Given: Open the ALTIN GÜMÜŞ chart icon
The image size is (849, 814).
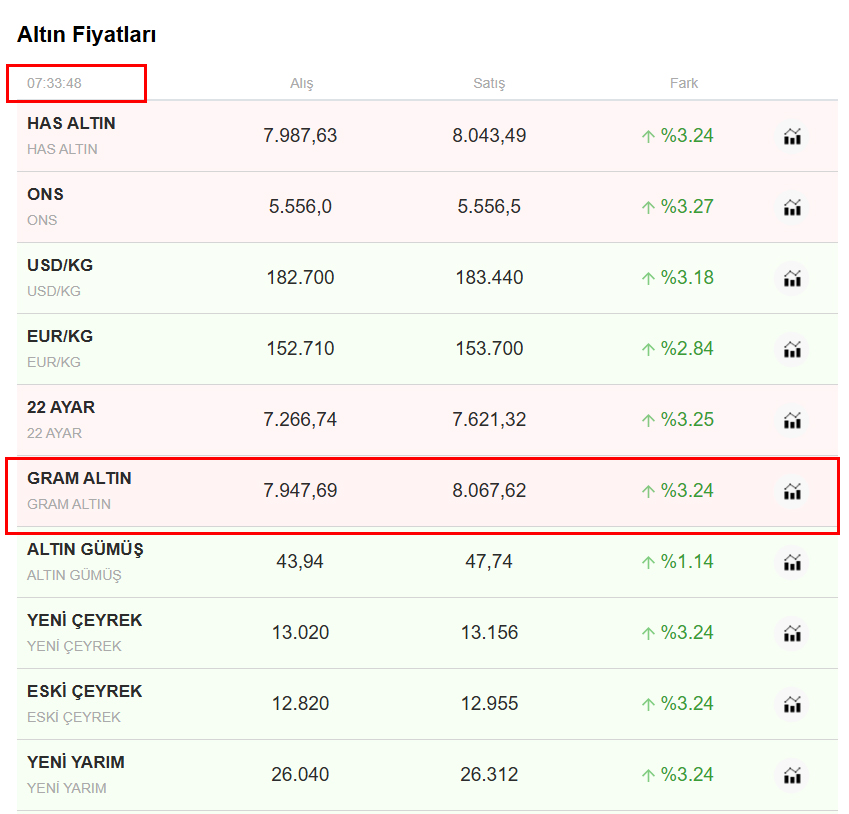Looking at the screenshot, I should pyautogui.click(x=792, y=563).
